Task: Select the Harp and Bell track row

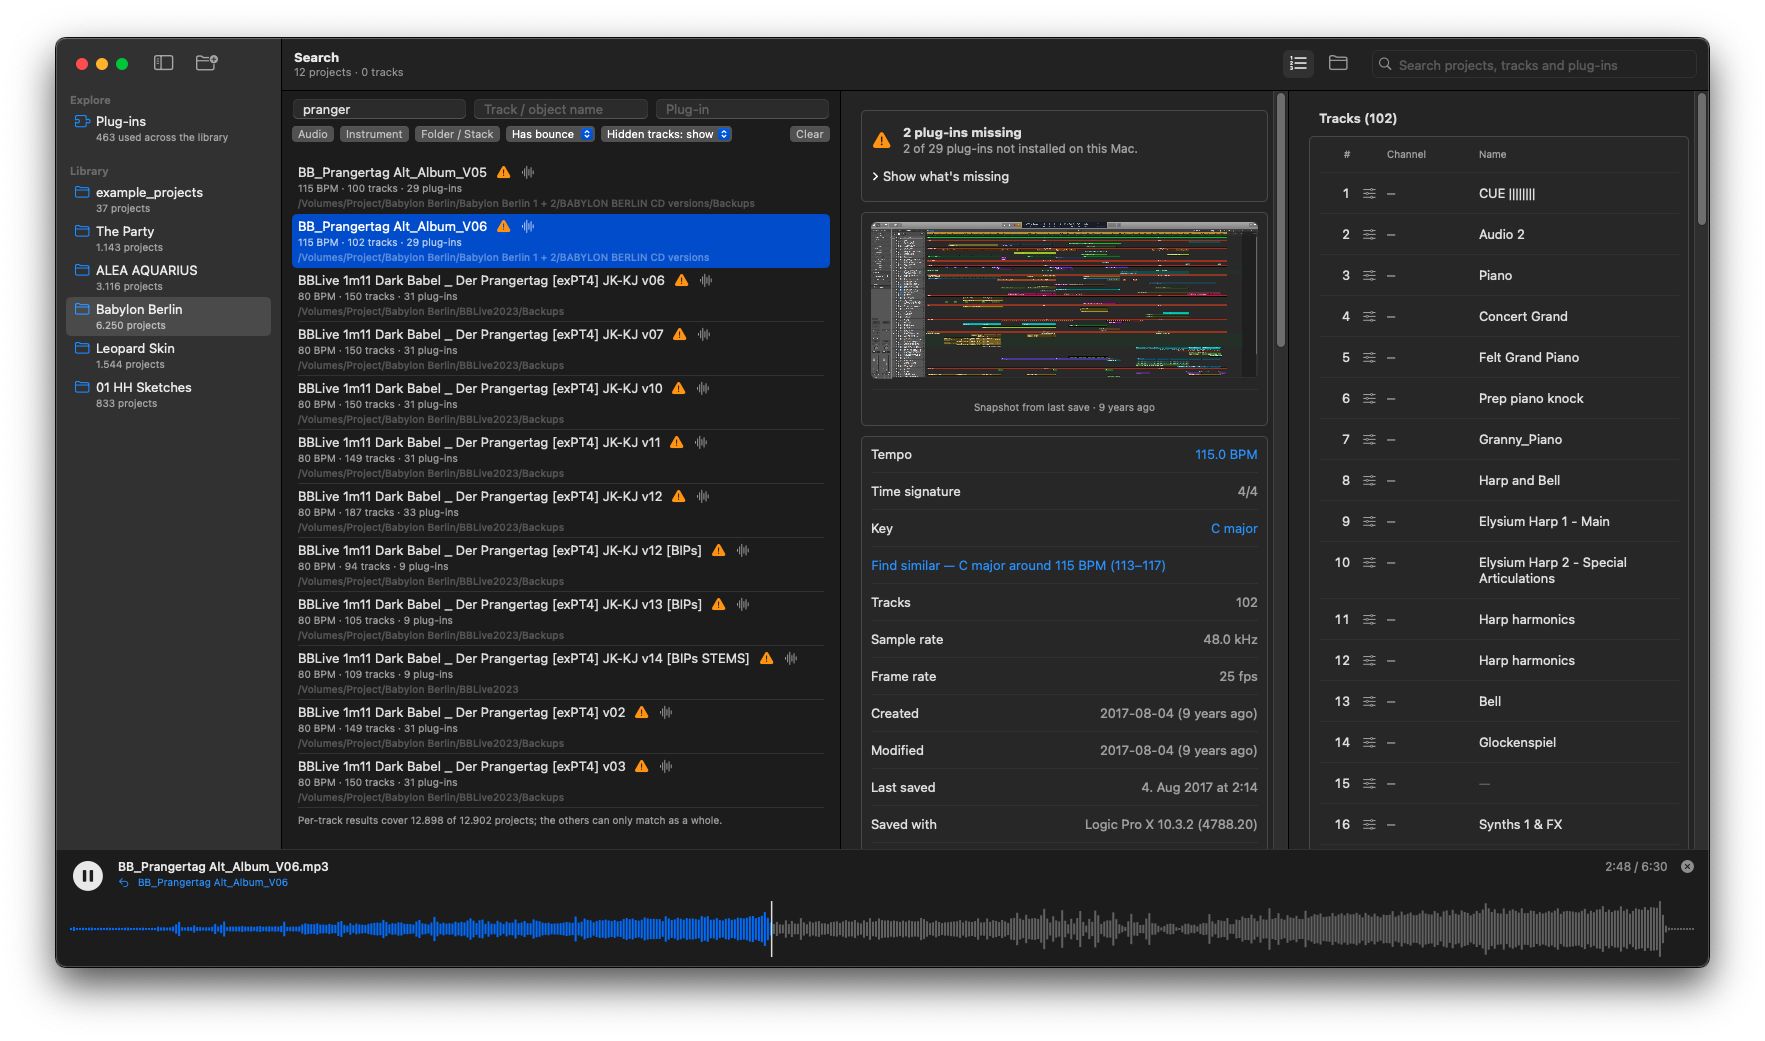Action: coord(1498,480)
